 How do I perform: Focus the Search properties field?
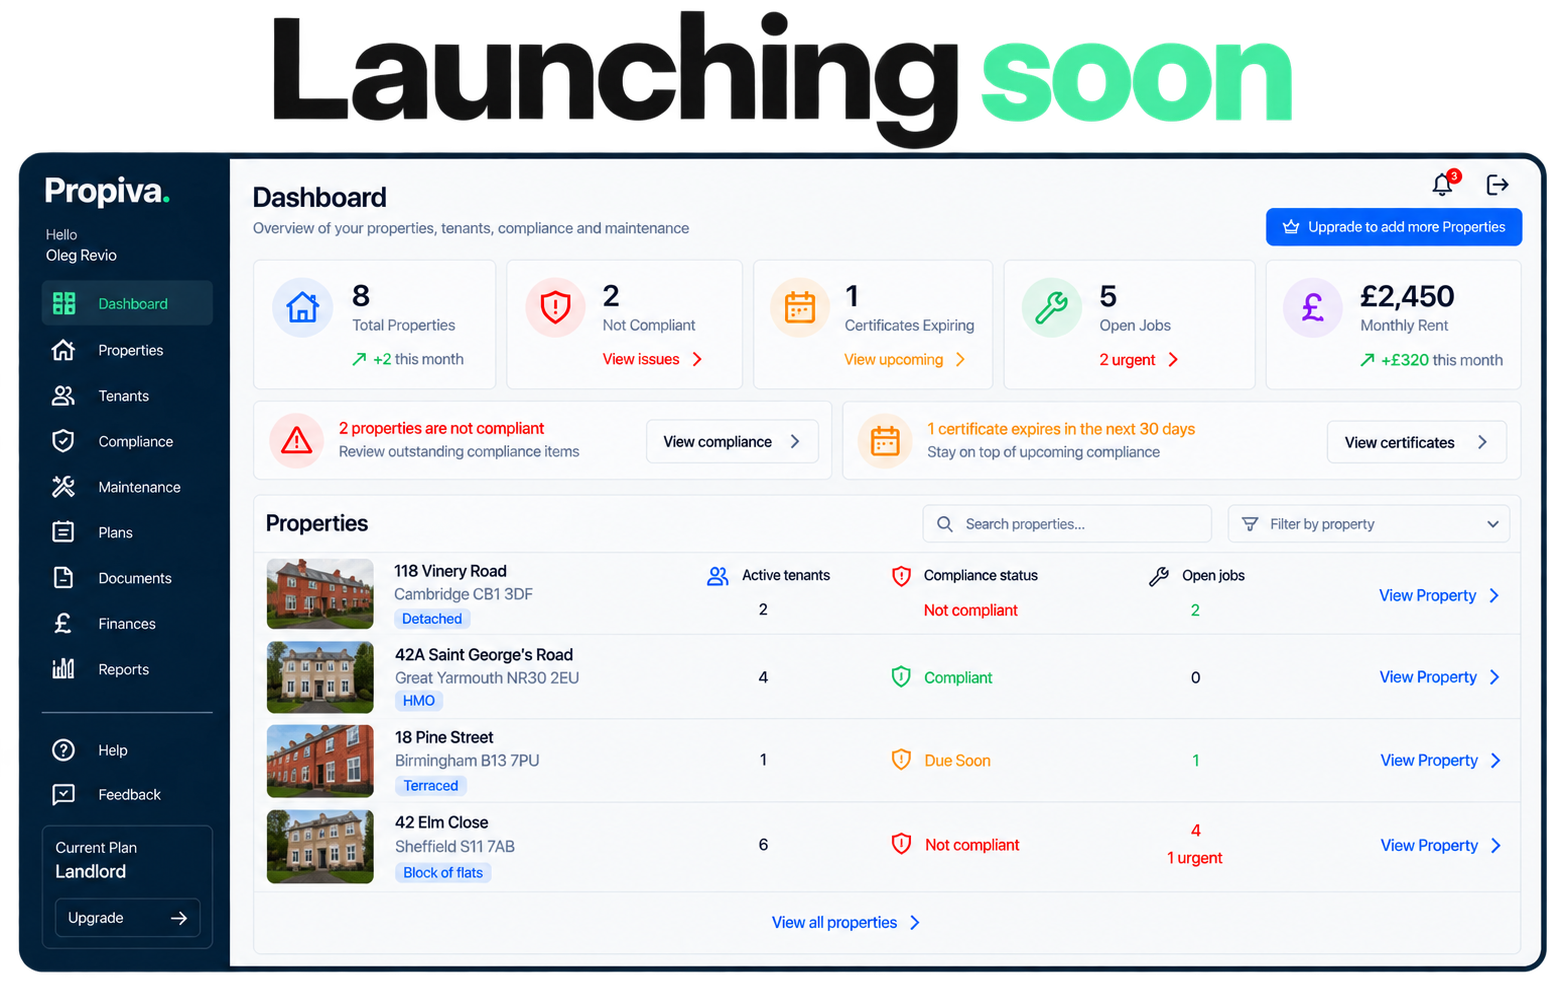[x=1067, y=524]
